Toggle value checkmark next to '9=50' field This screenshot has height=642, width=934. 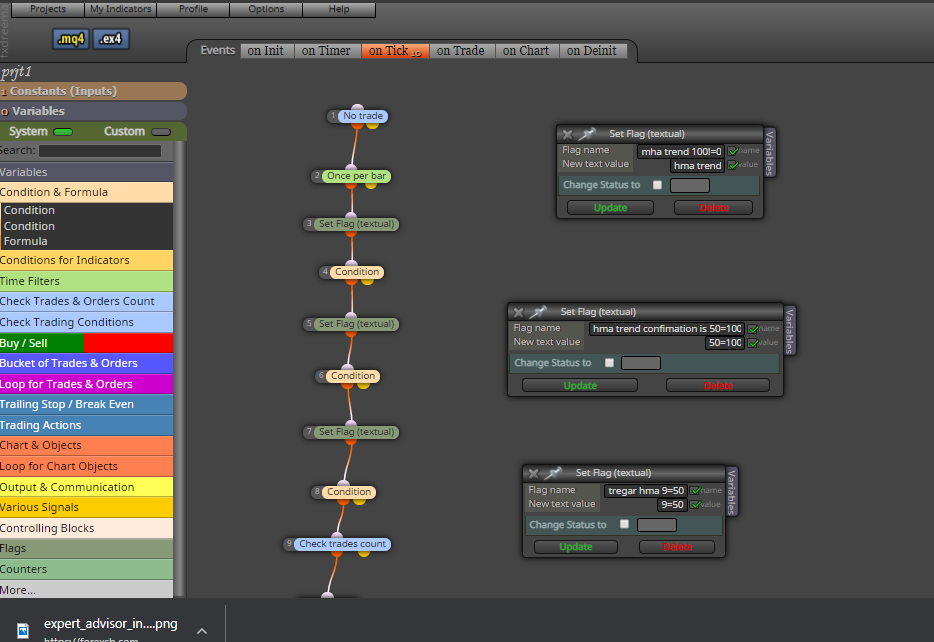pos(696,504)
